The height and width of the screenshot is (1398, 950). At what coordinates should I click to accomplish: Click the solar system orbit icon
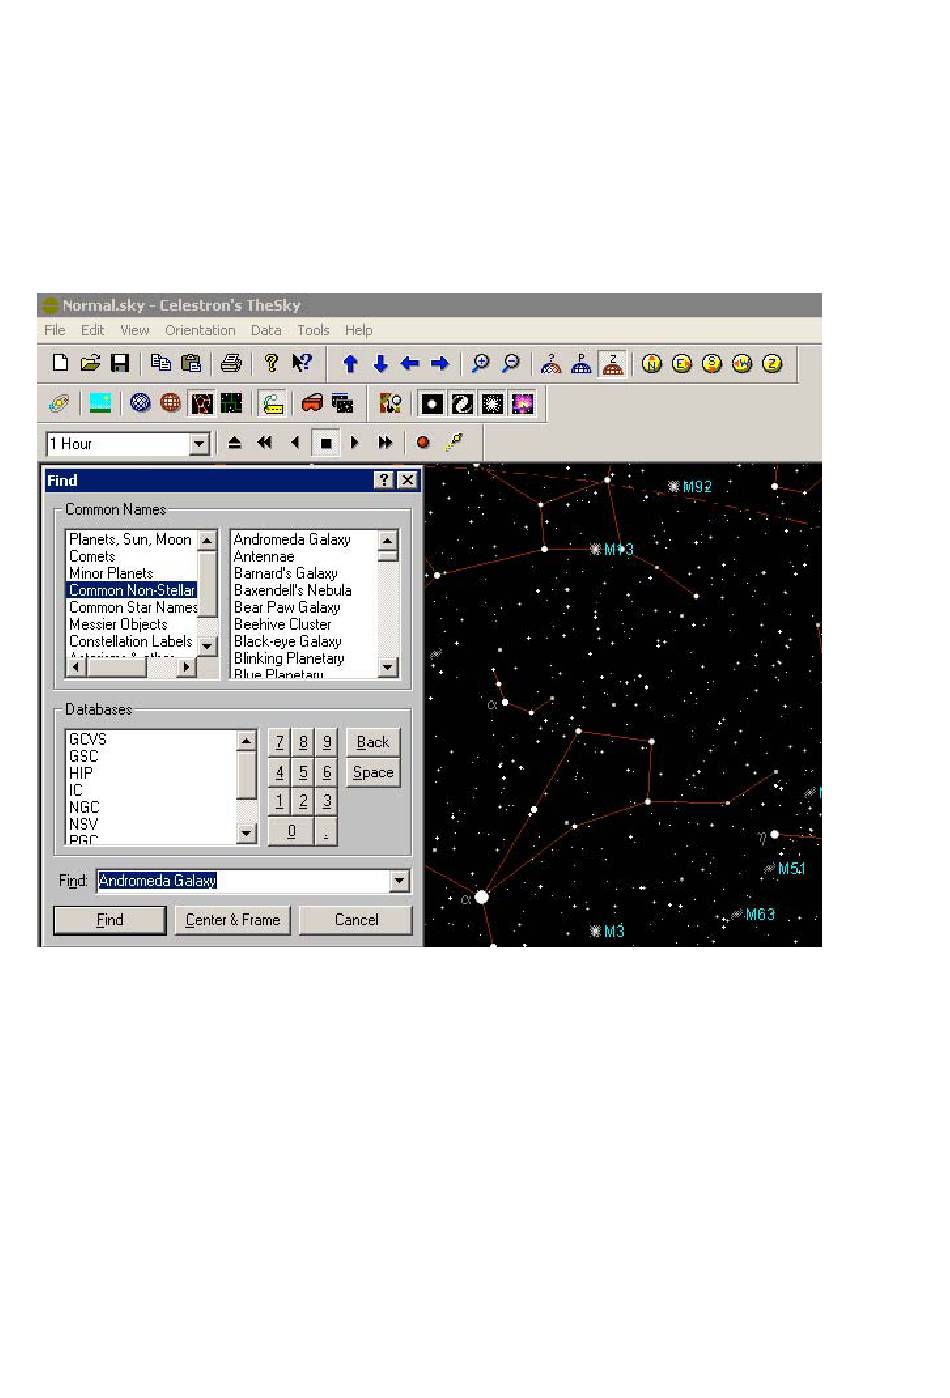[59, 403]
